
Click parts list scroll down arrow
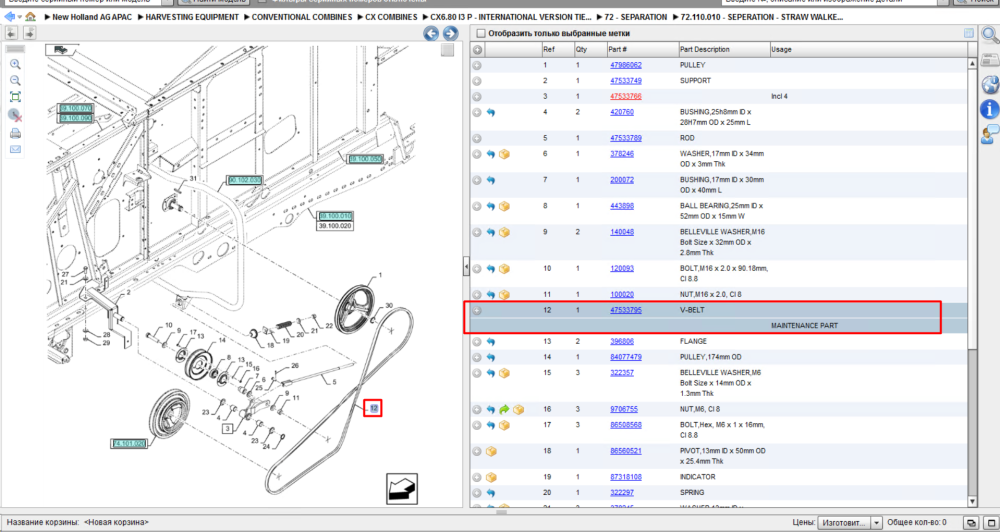click(x=972, y=502)
